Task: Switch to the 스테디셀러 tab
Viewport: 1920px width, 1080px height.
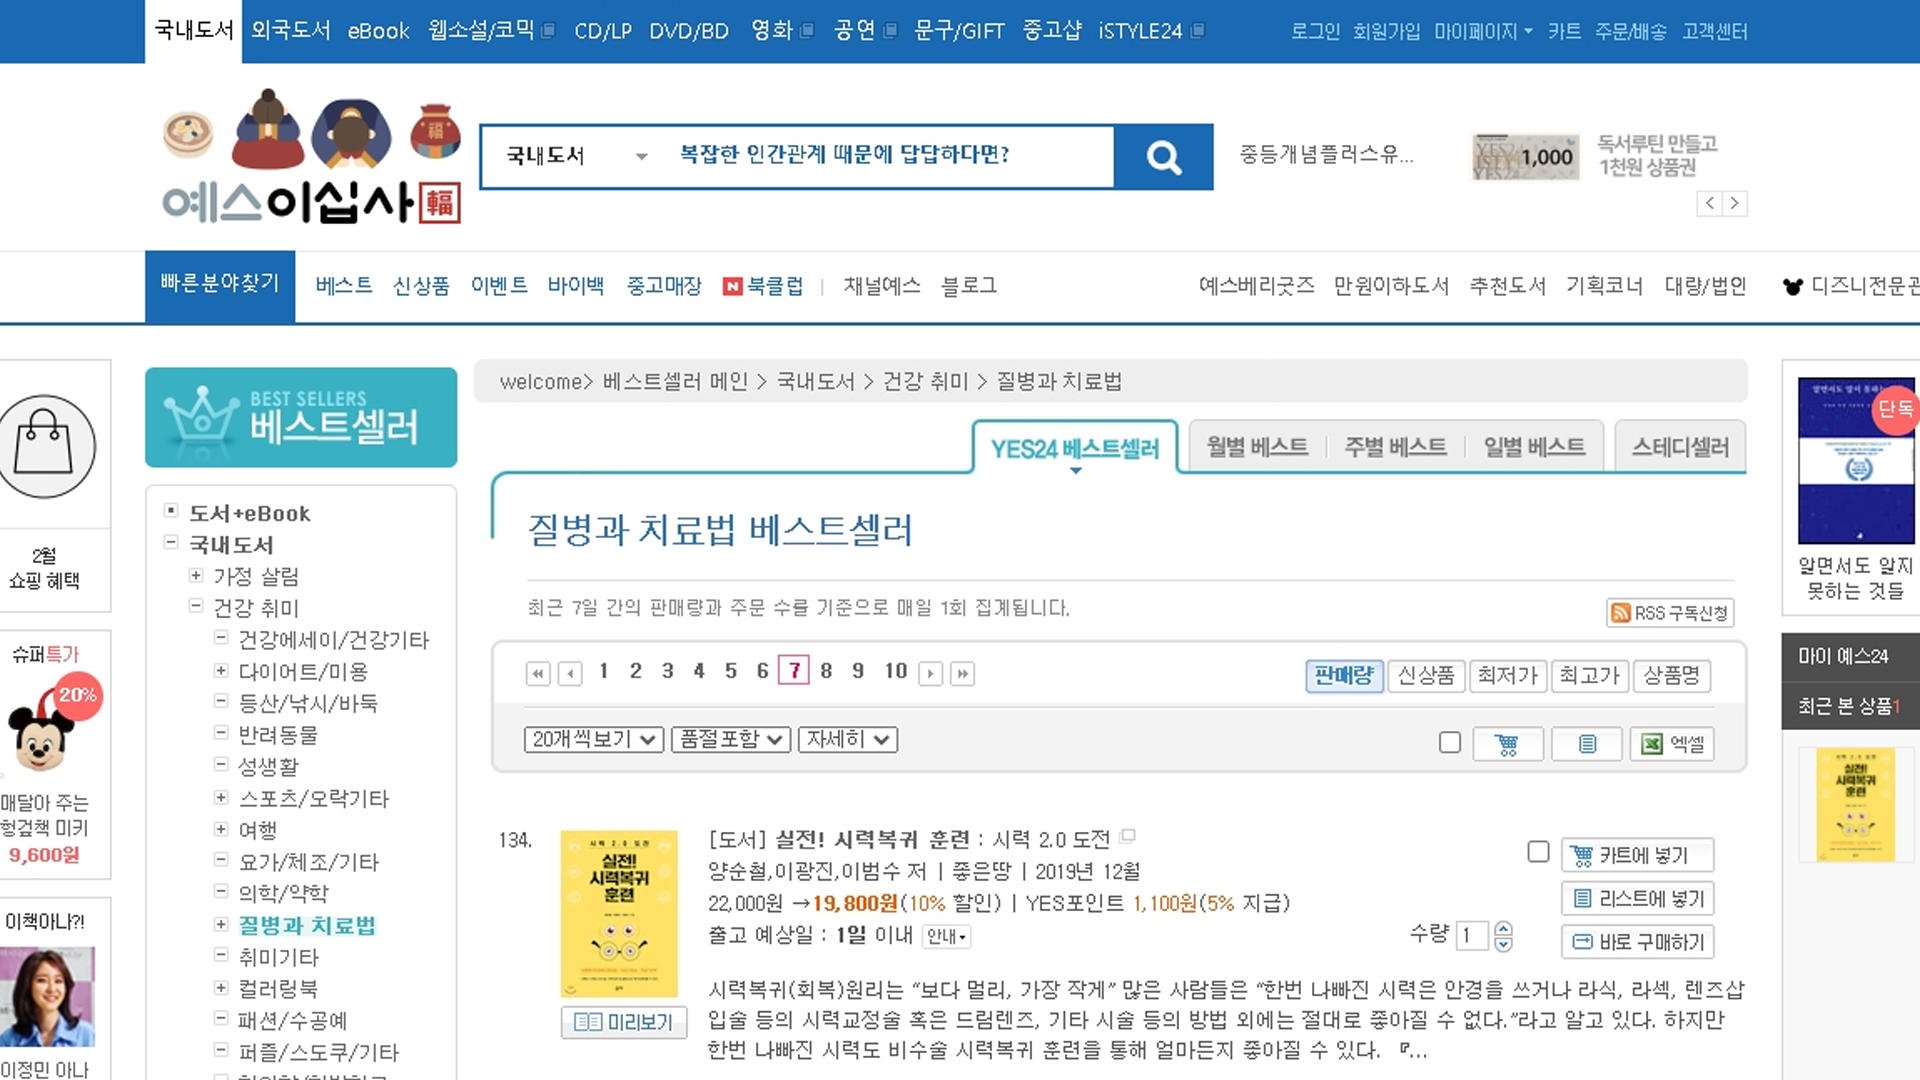Action: 1680,448
